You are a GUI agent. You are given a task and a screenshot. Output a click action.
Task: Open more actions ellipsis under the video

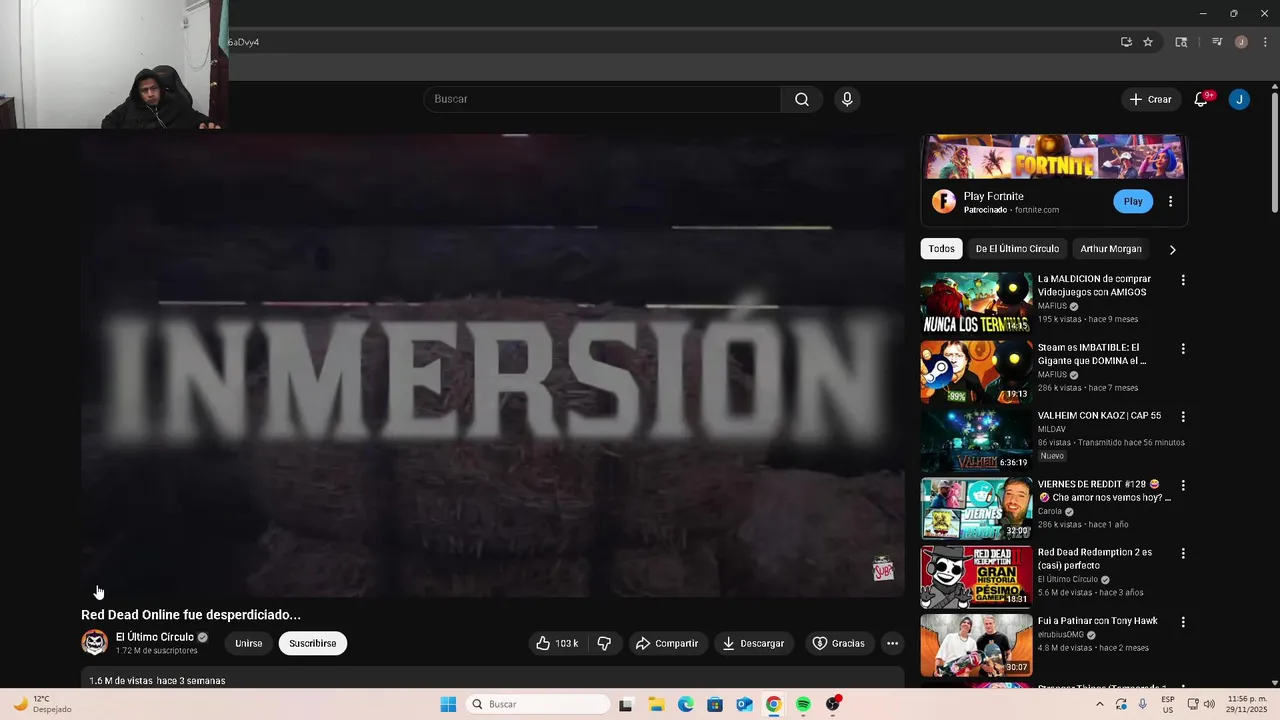[892, 643]
